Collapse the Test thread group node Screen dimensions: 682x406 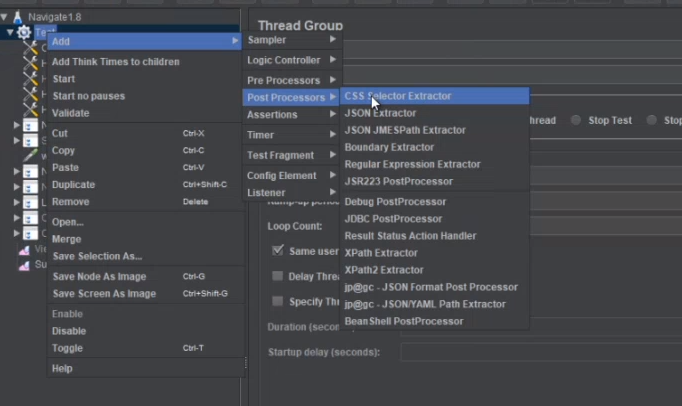(x=10, y=33)
